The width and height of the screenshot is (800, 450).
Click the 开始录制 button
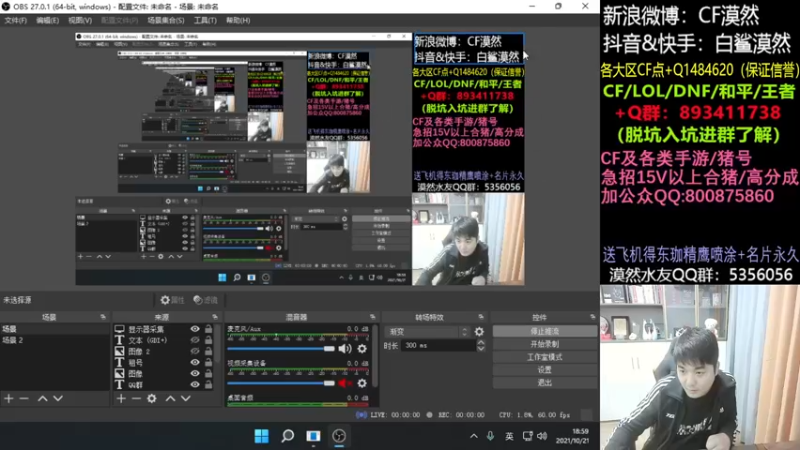[544, 344]
